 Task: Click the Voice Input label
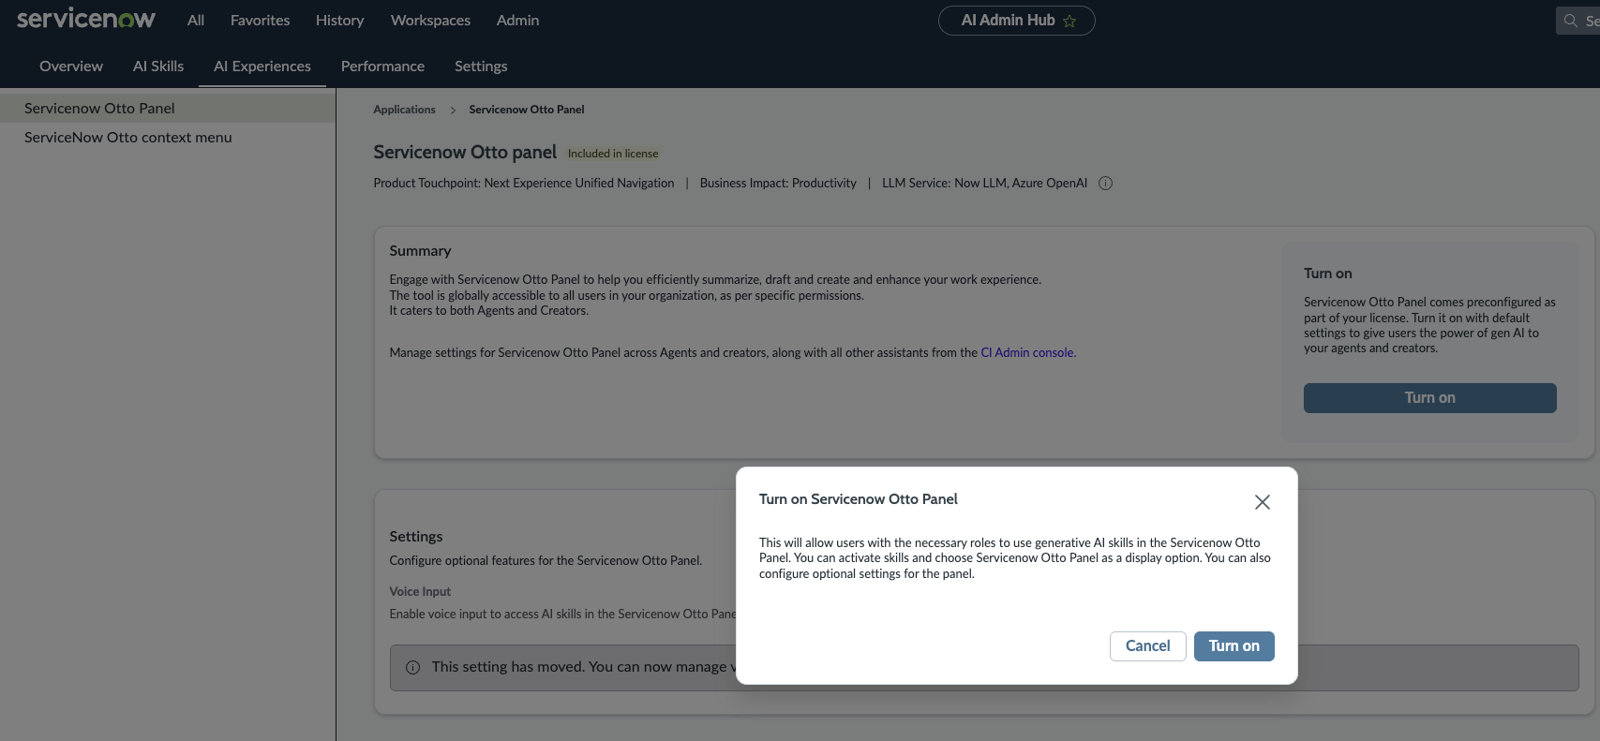tap(420, 592)
